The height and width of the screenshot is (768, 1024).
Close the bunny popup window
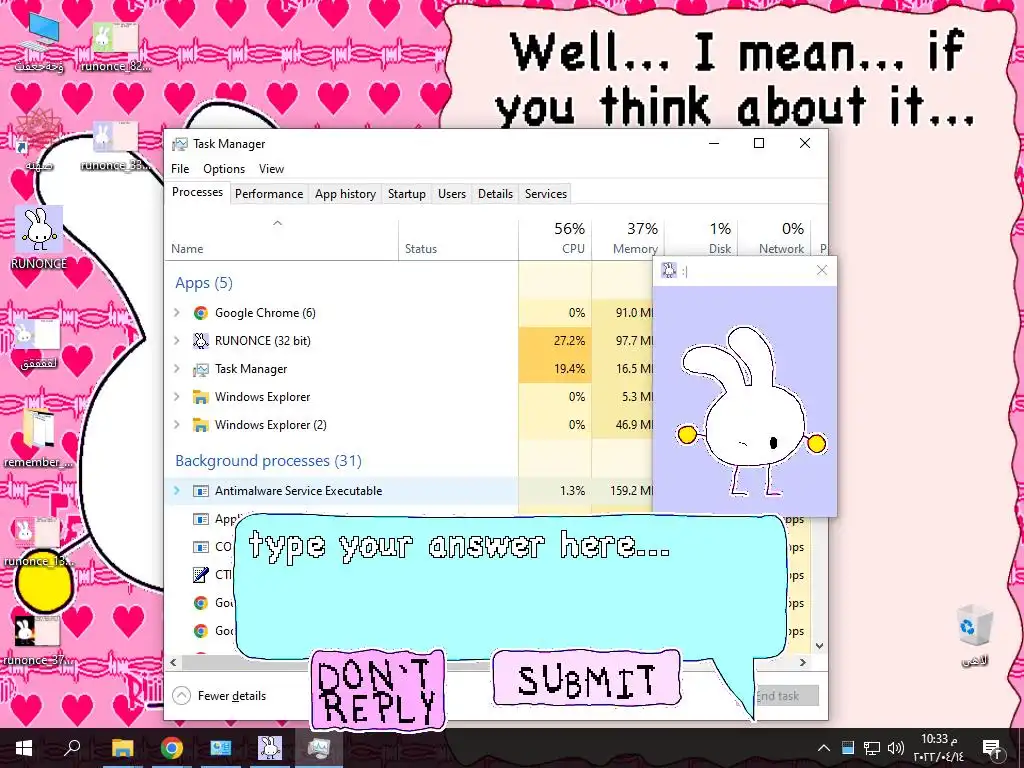822,270
